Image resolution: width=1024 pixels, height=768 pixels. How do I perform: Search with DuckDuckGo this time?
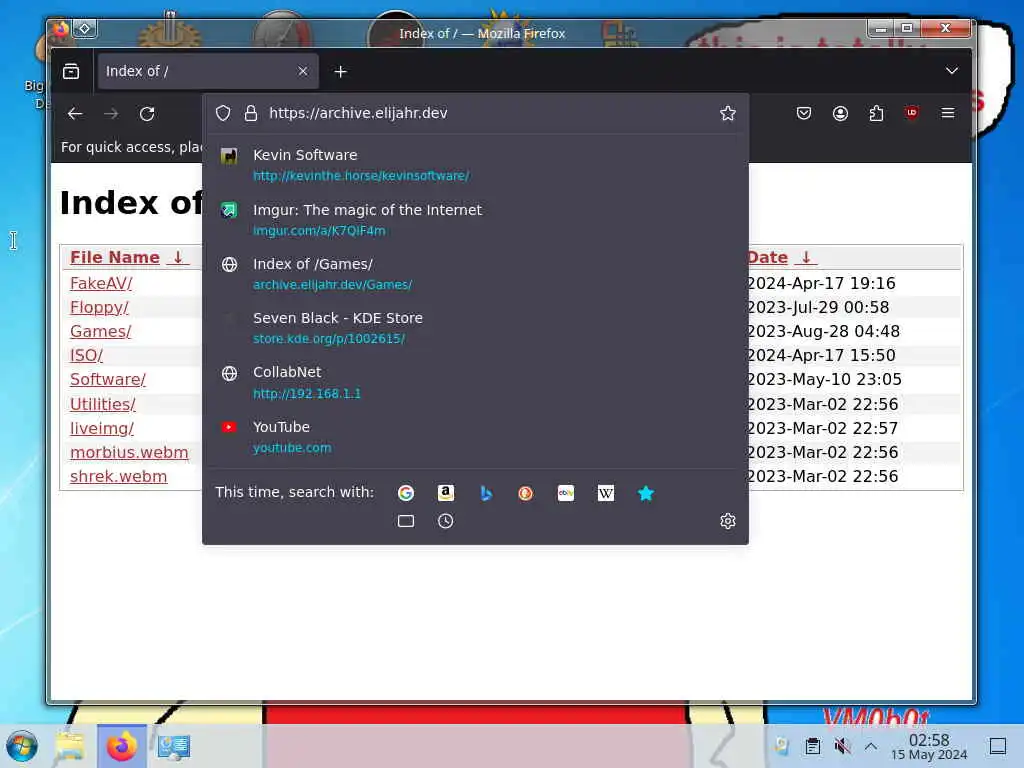[526, 493]
